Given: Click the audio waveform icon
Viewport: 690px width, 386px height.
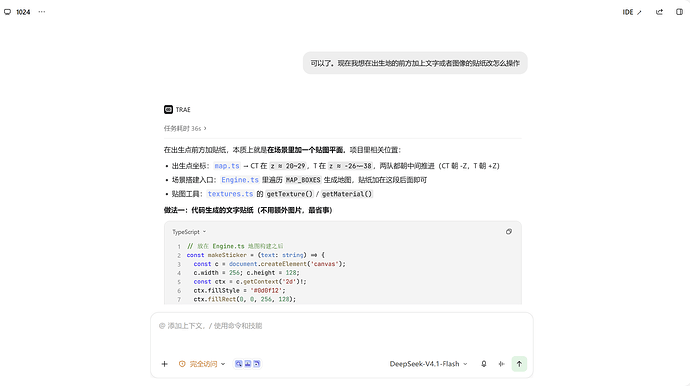Looking at the screenshot, I should coord(501,364).
